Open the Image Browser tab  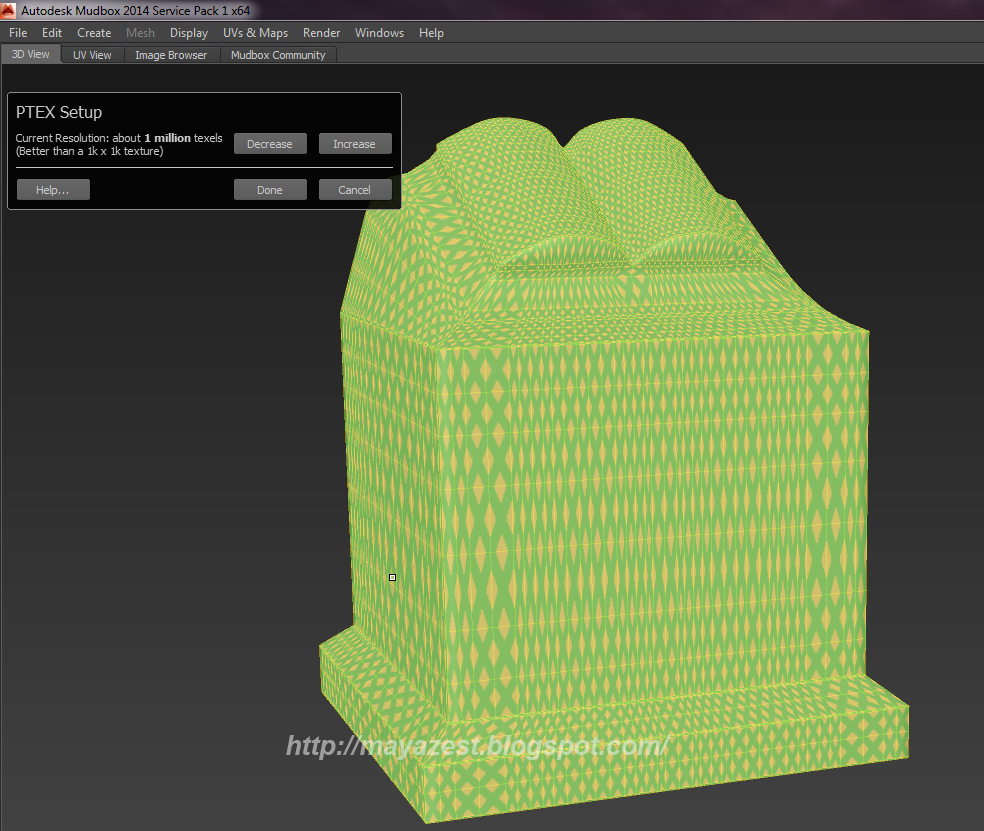[170, 55]
